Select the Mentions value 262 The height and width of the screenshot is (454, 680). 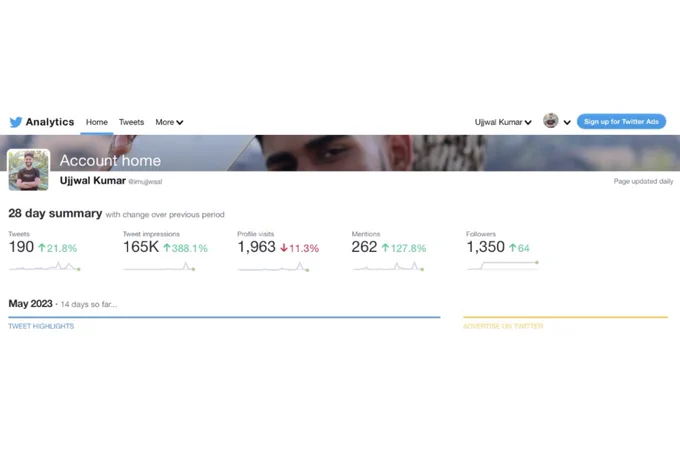point(364,247)
